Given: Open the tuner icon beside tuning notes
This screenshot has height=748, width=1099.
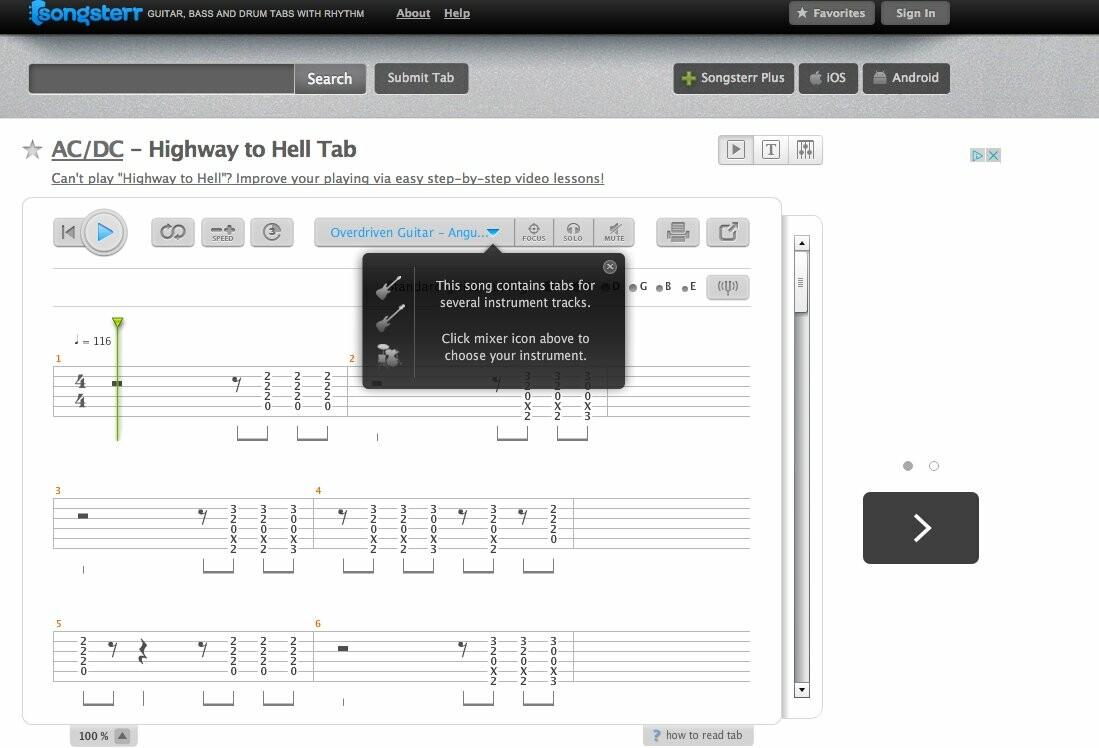Looking at the screenshot, I should click(728, 287).
